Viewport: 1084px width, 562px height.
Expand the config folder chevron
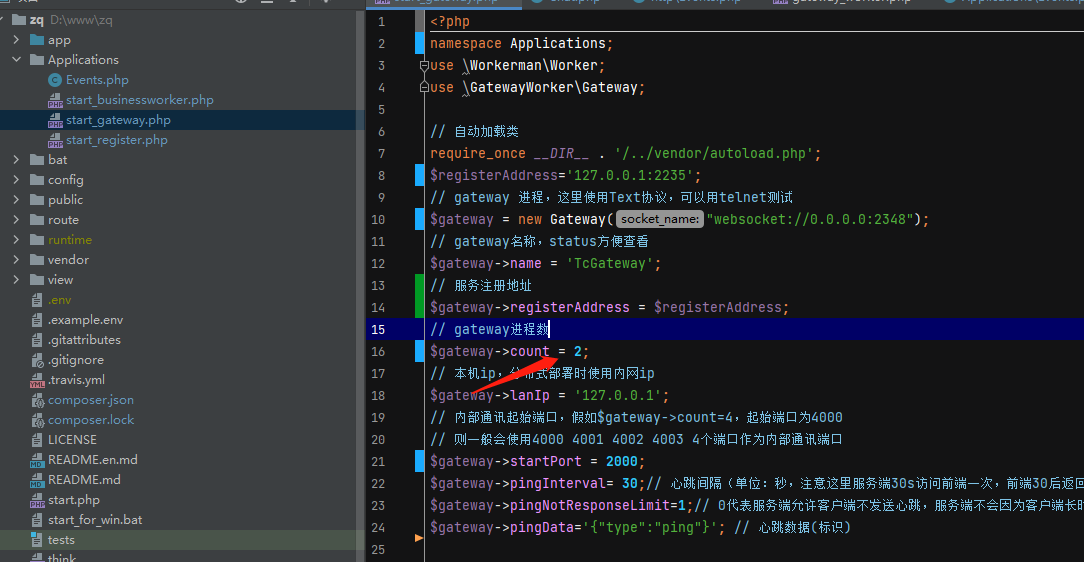tap(17, 180)
